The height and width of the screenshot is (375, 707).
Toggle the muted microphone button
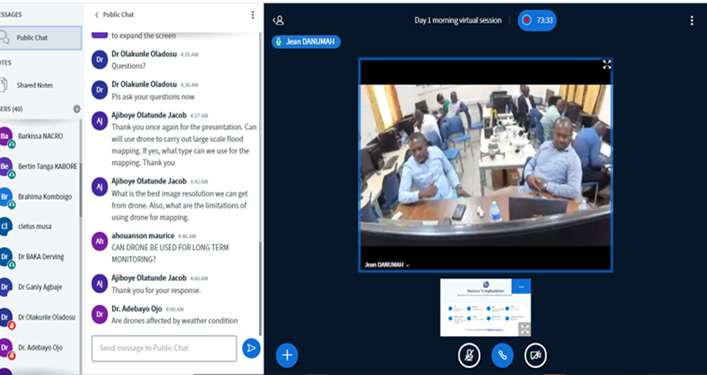(x=469, y=355)
